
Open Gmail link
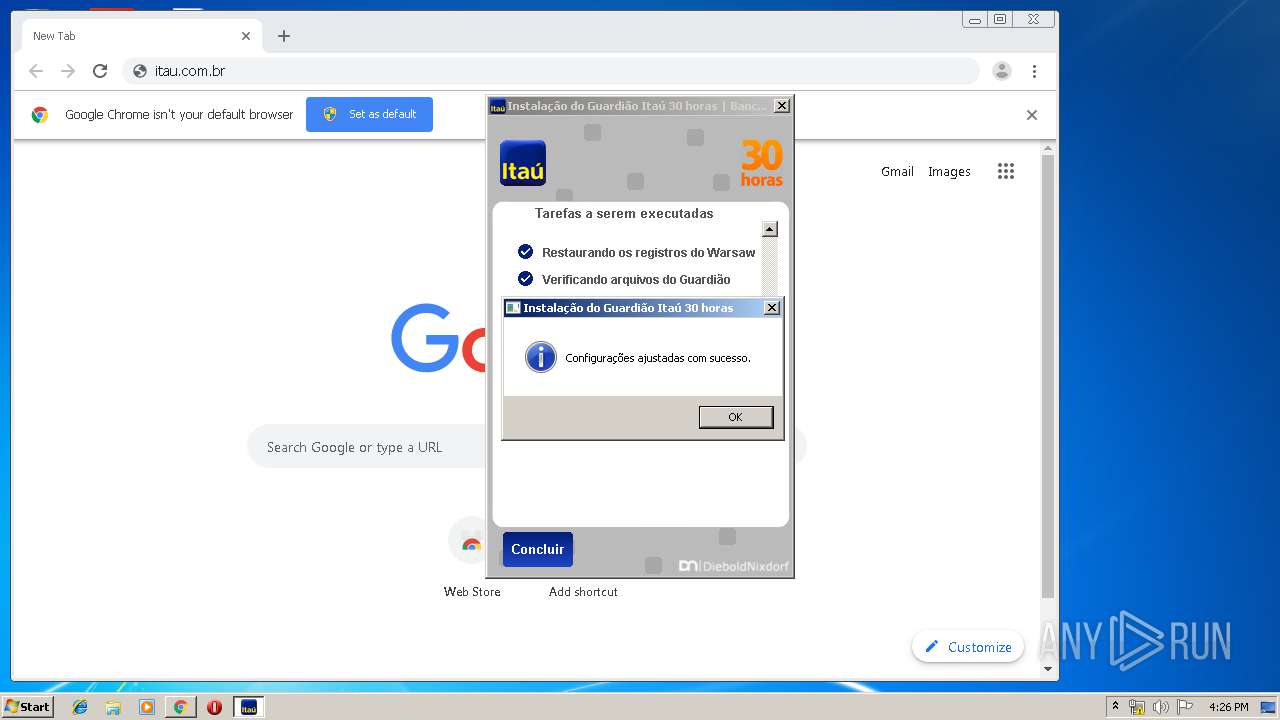[x=897, y=171]
